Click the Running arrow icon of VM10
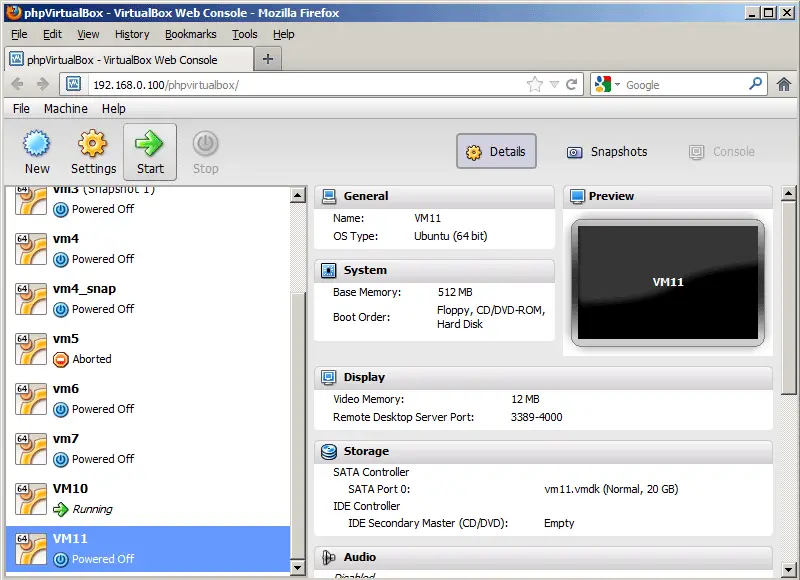This screenshot has width=800, height=580. (61, 510)
